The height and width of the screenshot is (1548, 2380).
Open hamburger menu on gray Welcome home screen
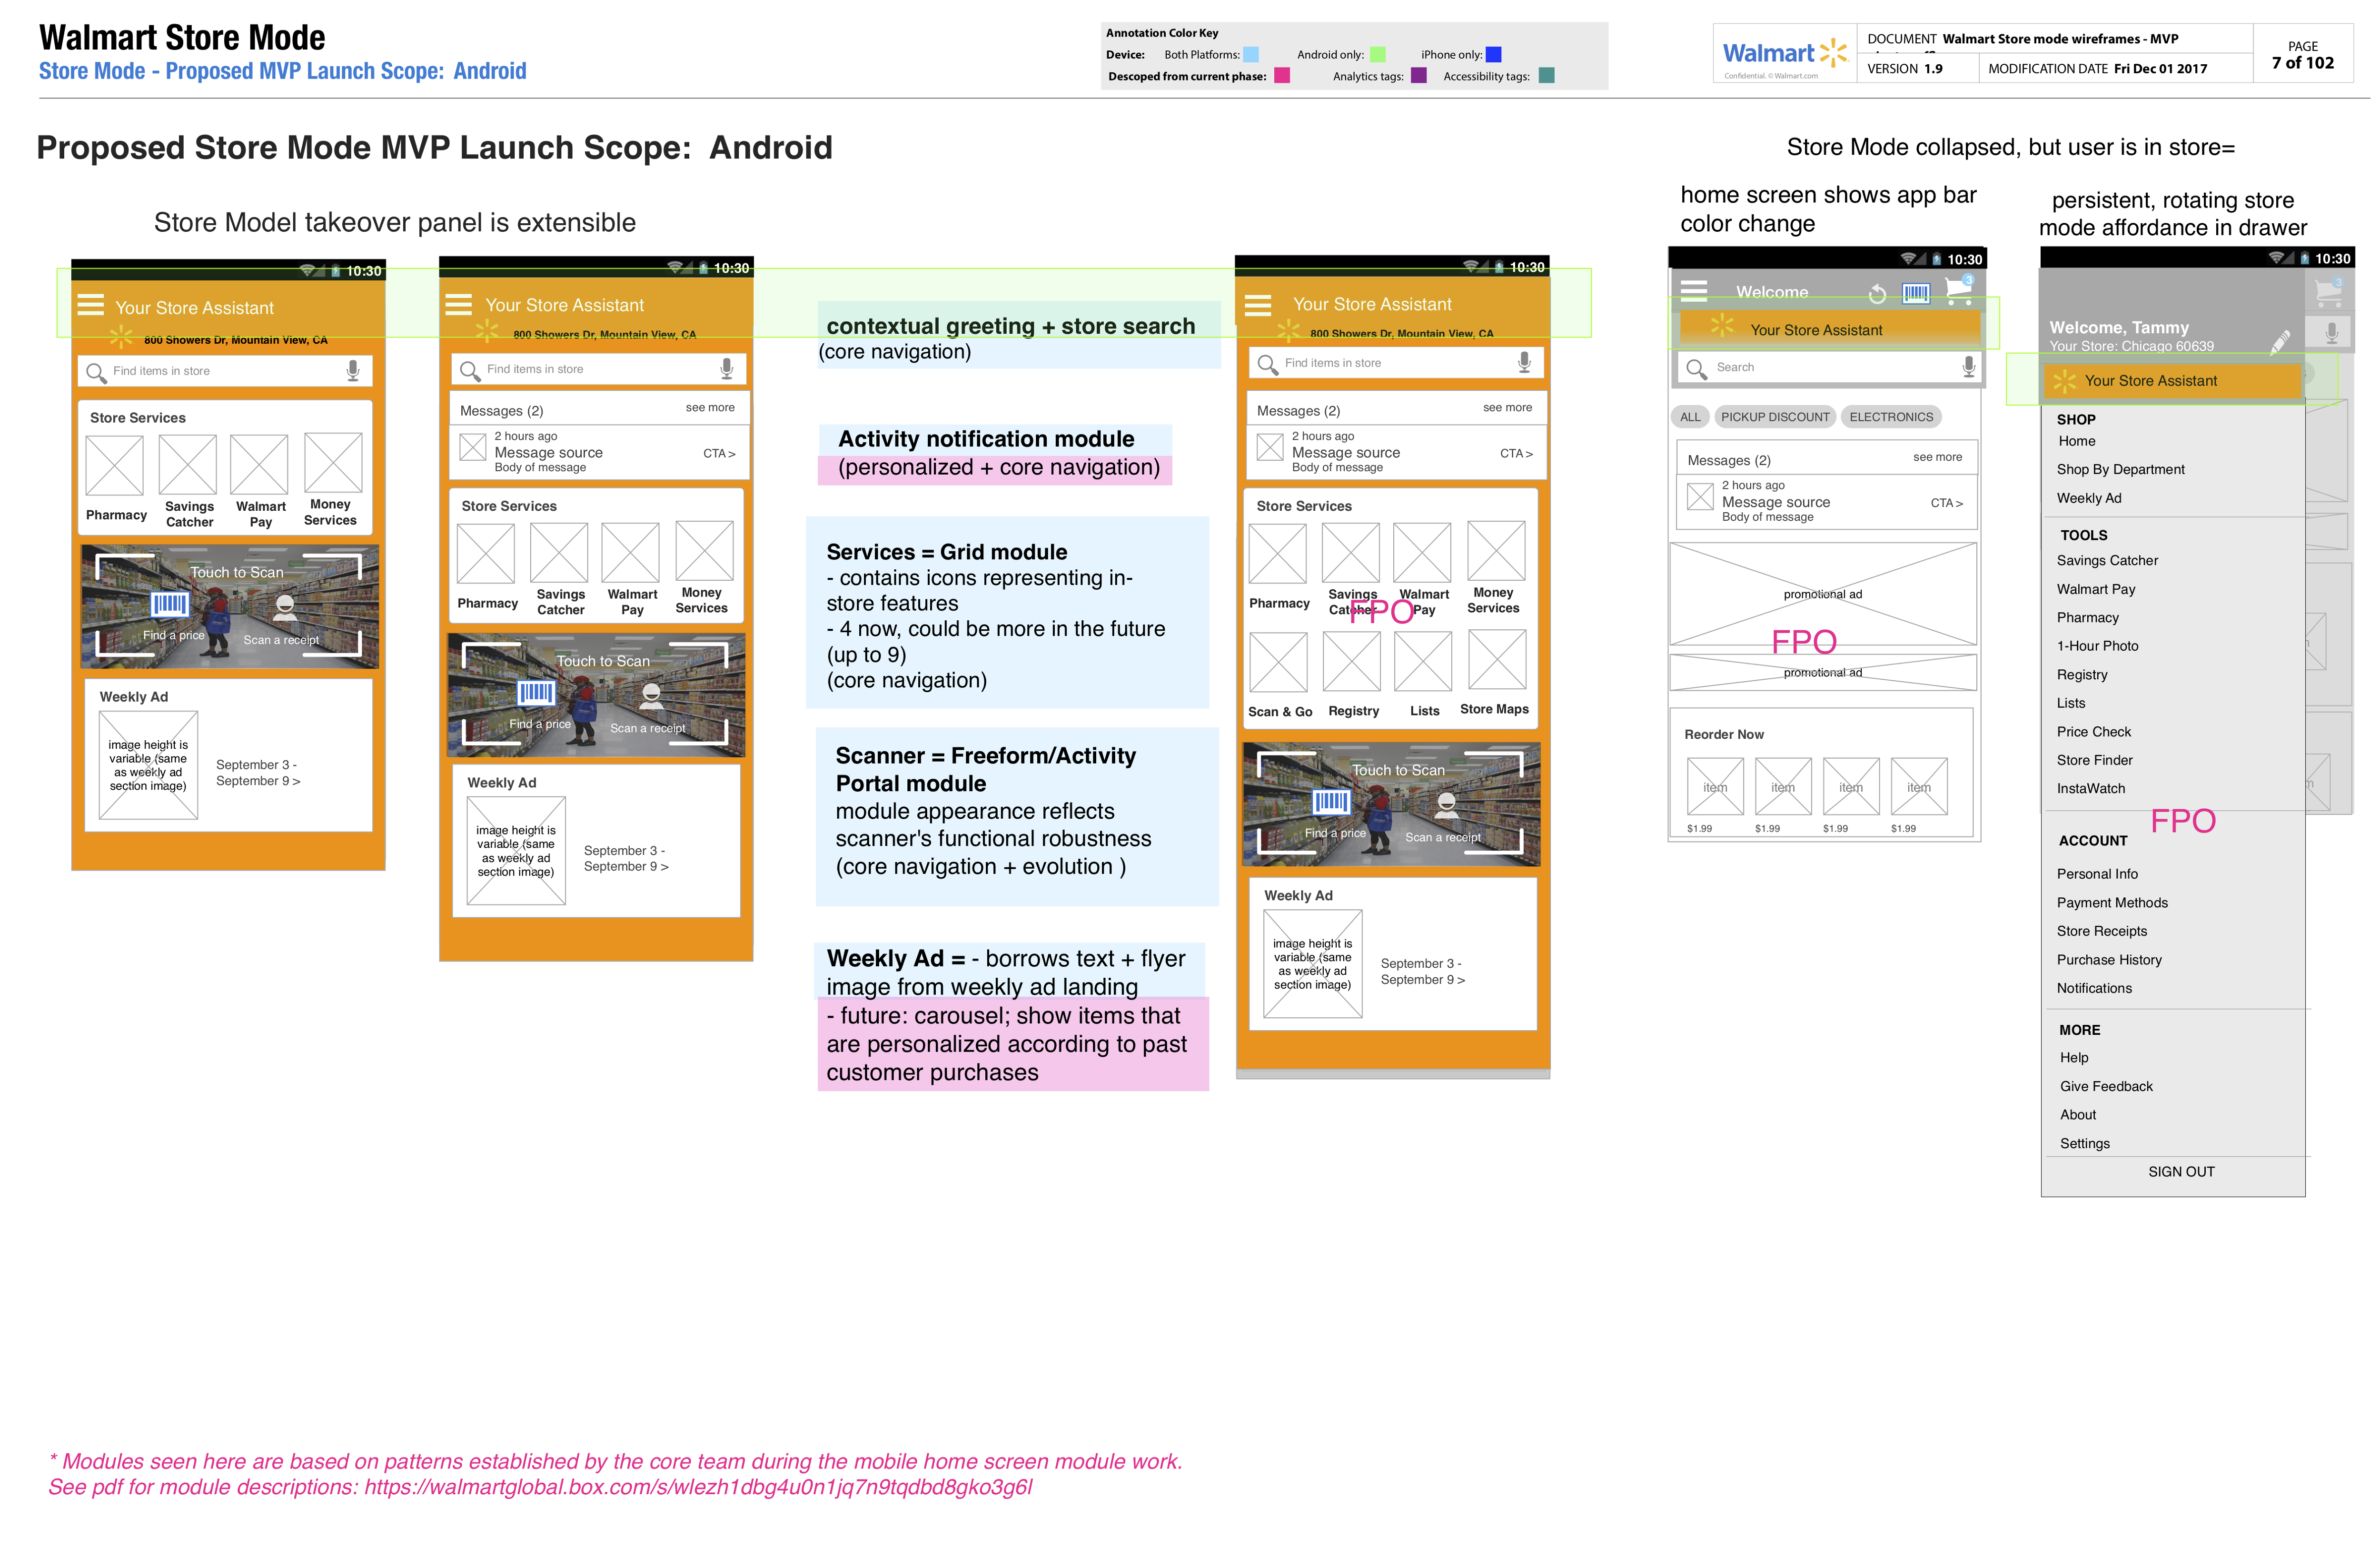[1693, 291]
